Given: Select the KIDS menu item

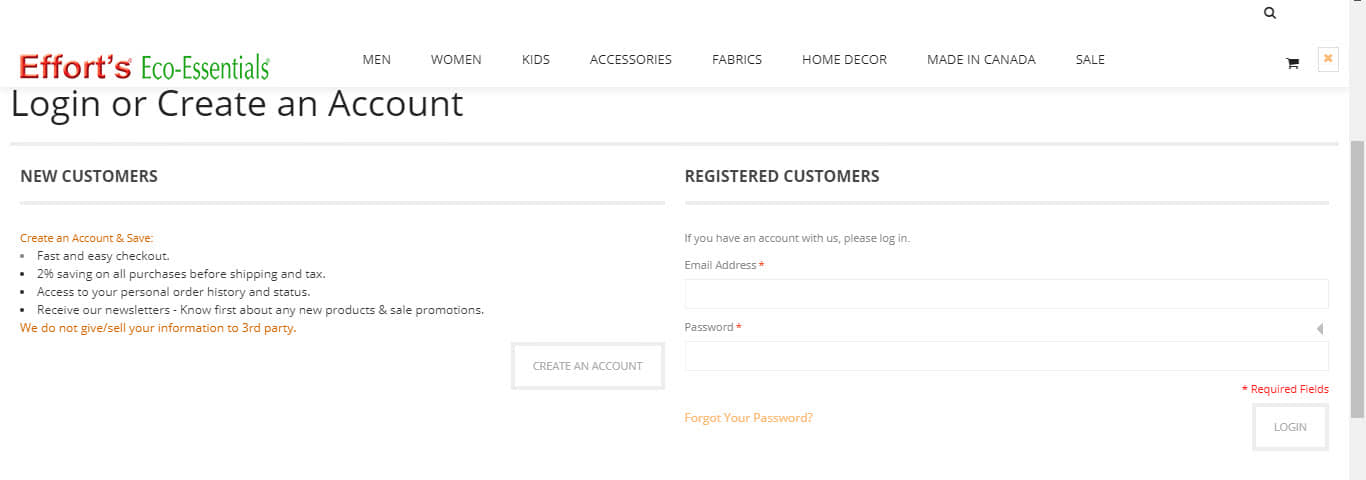Looking at the screenshot, I should [x=536, y=60].
